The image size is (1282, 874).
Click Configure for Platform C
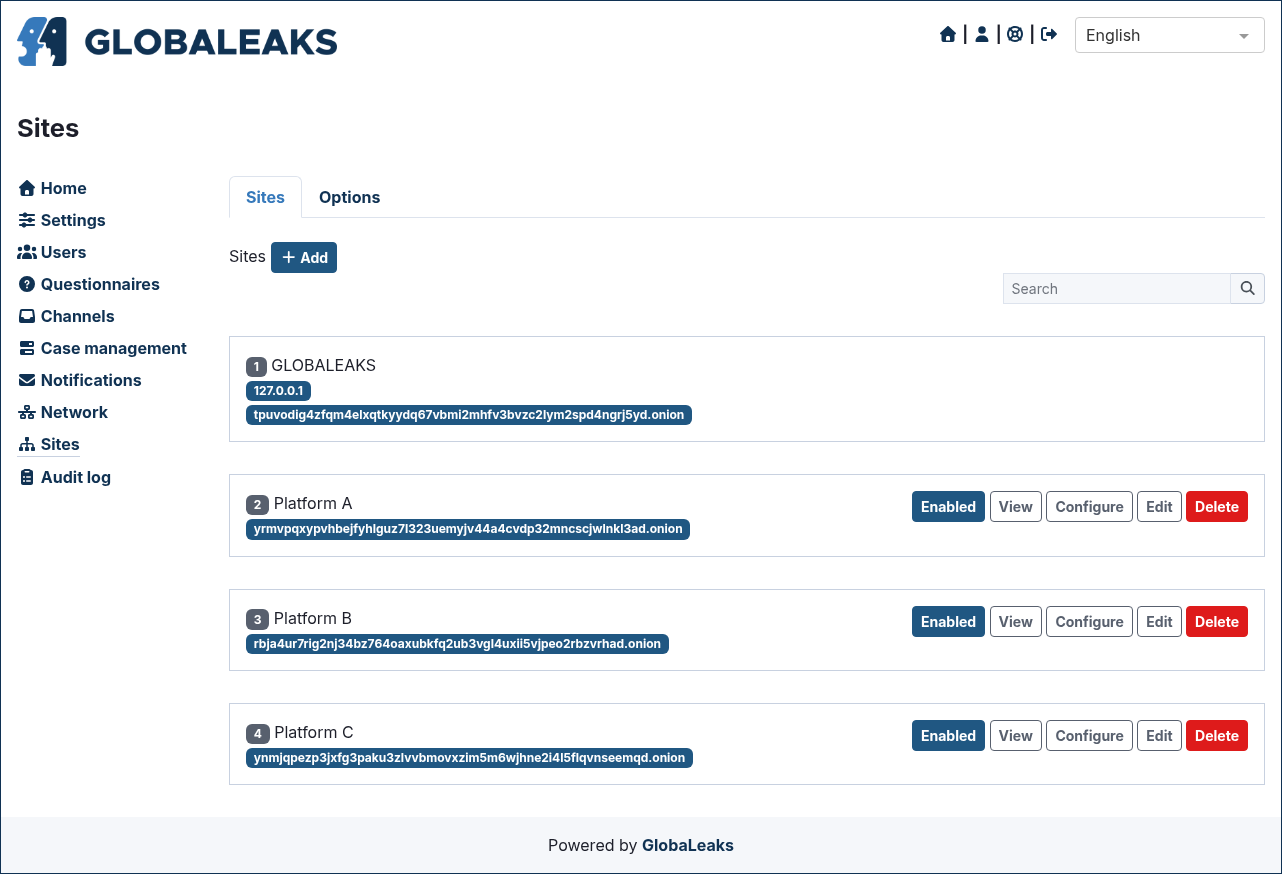click(1089, 735)
